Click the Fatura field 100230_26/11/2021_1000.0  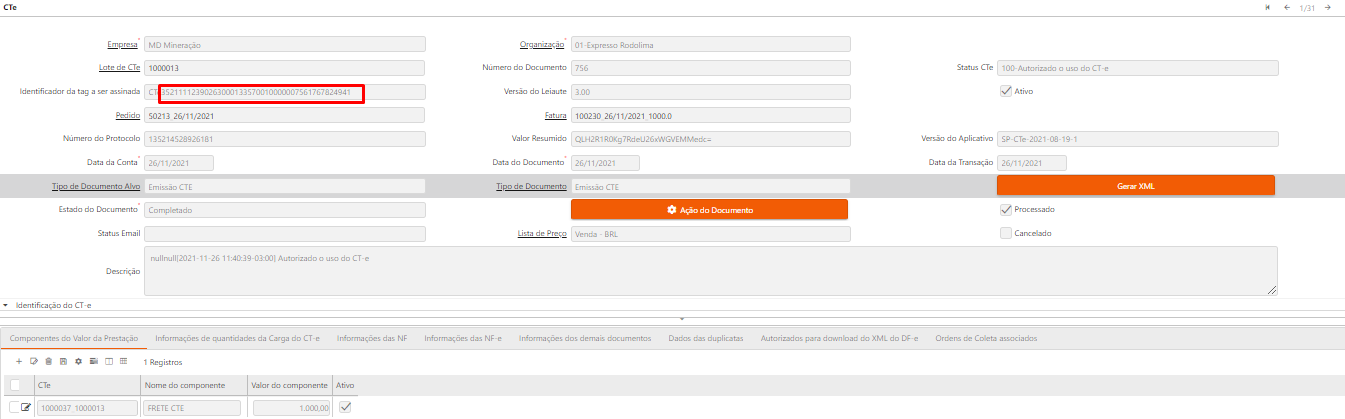point(711,115)
